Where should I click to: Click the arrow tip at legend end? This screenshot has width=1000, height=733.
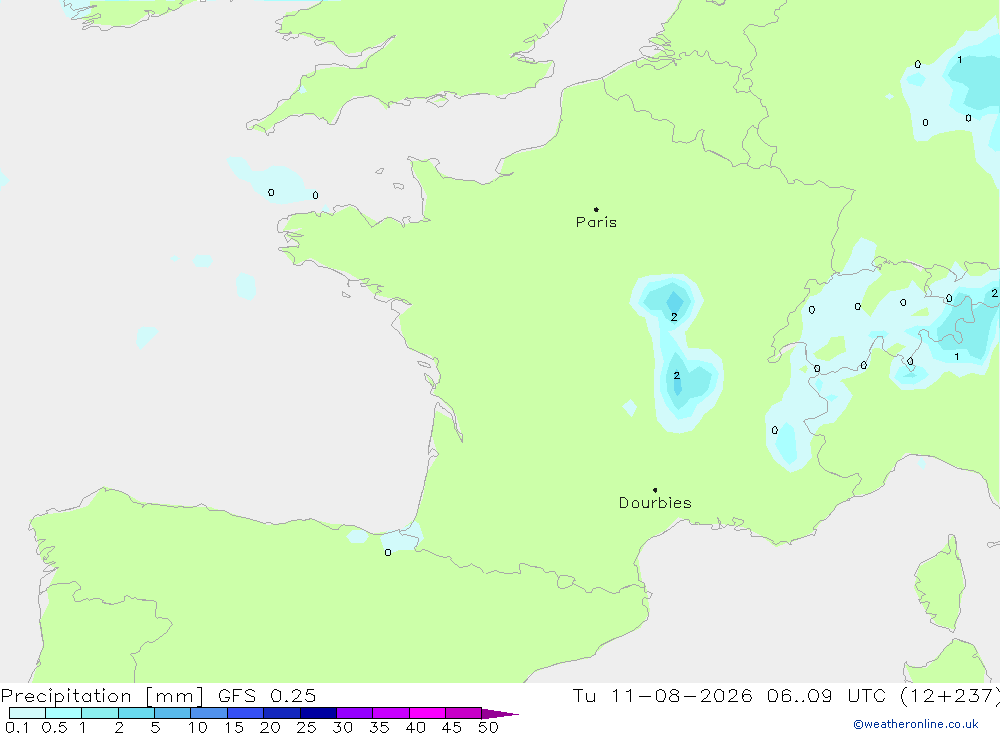[x=500, y=714]
